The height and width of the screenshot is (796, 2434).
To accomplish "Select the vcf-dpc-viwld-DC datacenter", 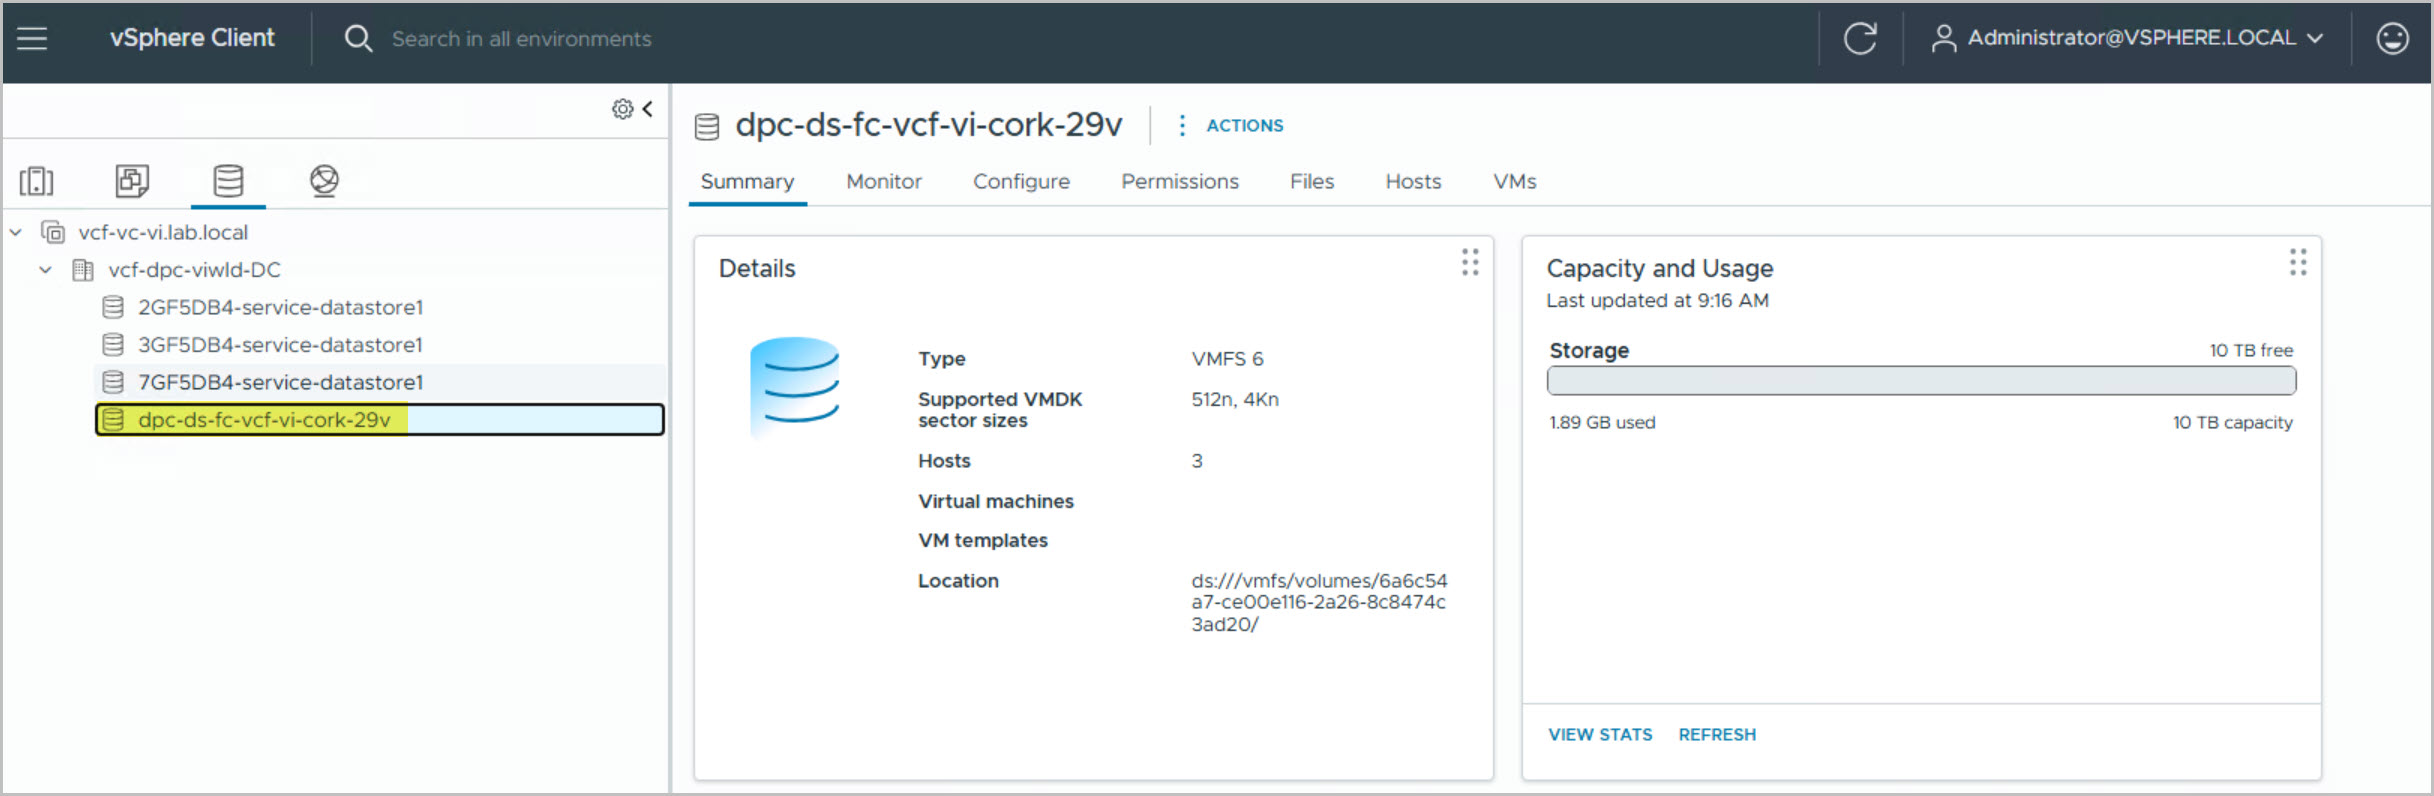I will pos(194,270).
